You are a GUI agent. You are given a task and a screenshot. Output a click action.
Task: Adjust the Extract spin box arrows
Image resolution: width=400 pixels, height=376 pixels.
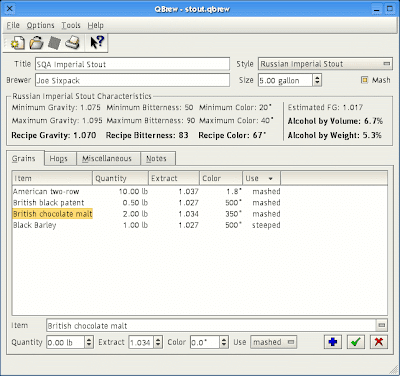(x=158, y=342)
